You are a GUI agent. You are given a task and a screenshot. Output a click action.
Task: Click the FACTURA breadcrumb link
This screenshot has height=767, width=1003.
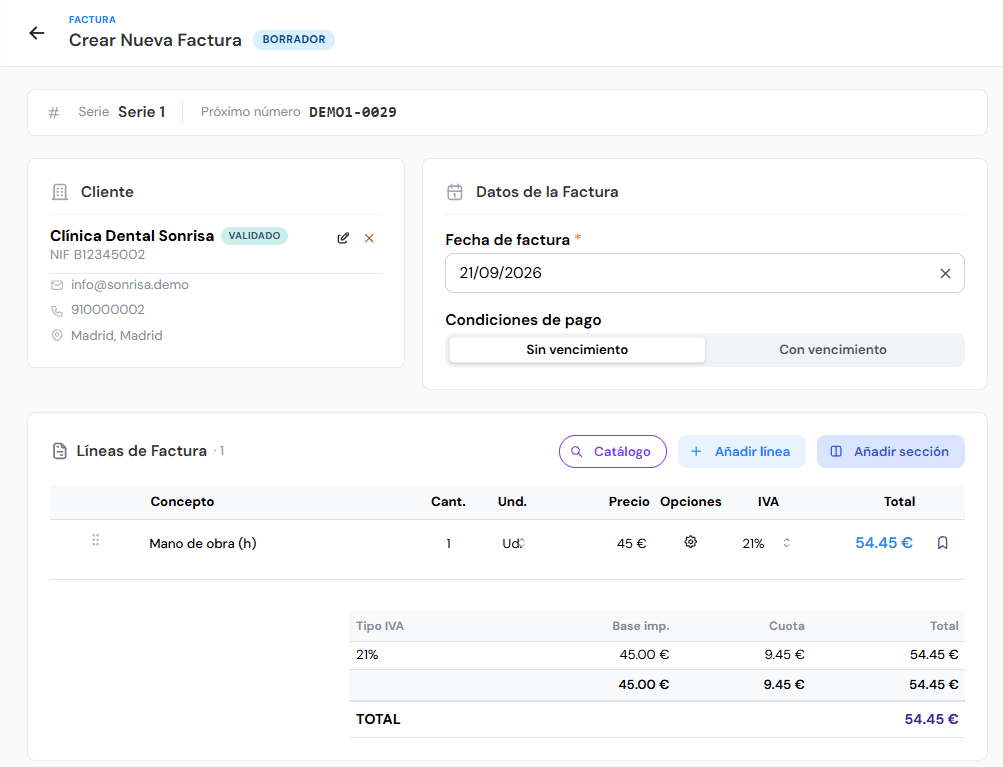[92, 20]
